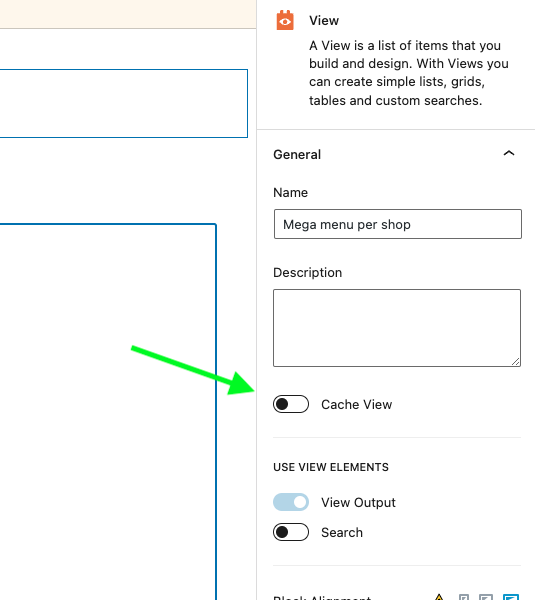
Task: Click inside the Description text area
Action: (x=397, y=328)
